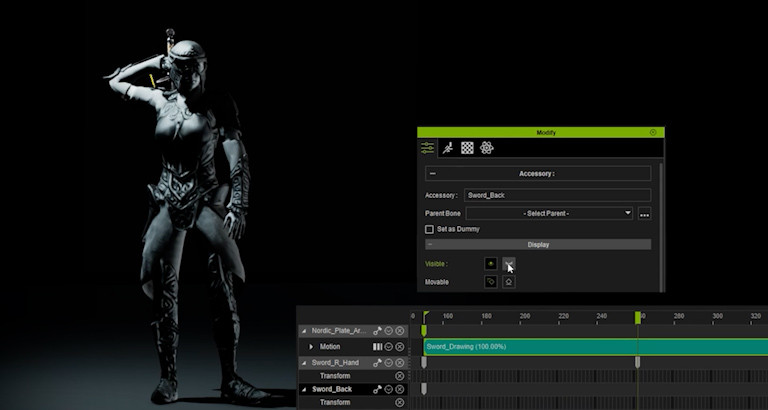Enable the Set as Dummy checkbox
The height and width of the screenshot is (410, 768).
[430, 229]
